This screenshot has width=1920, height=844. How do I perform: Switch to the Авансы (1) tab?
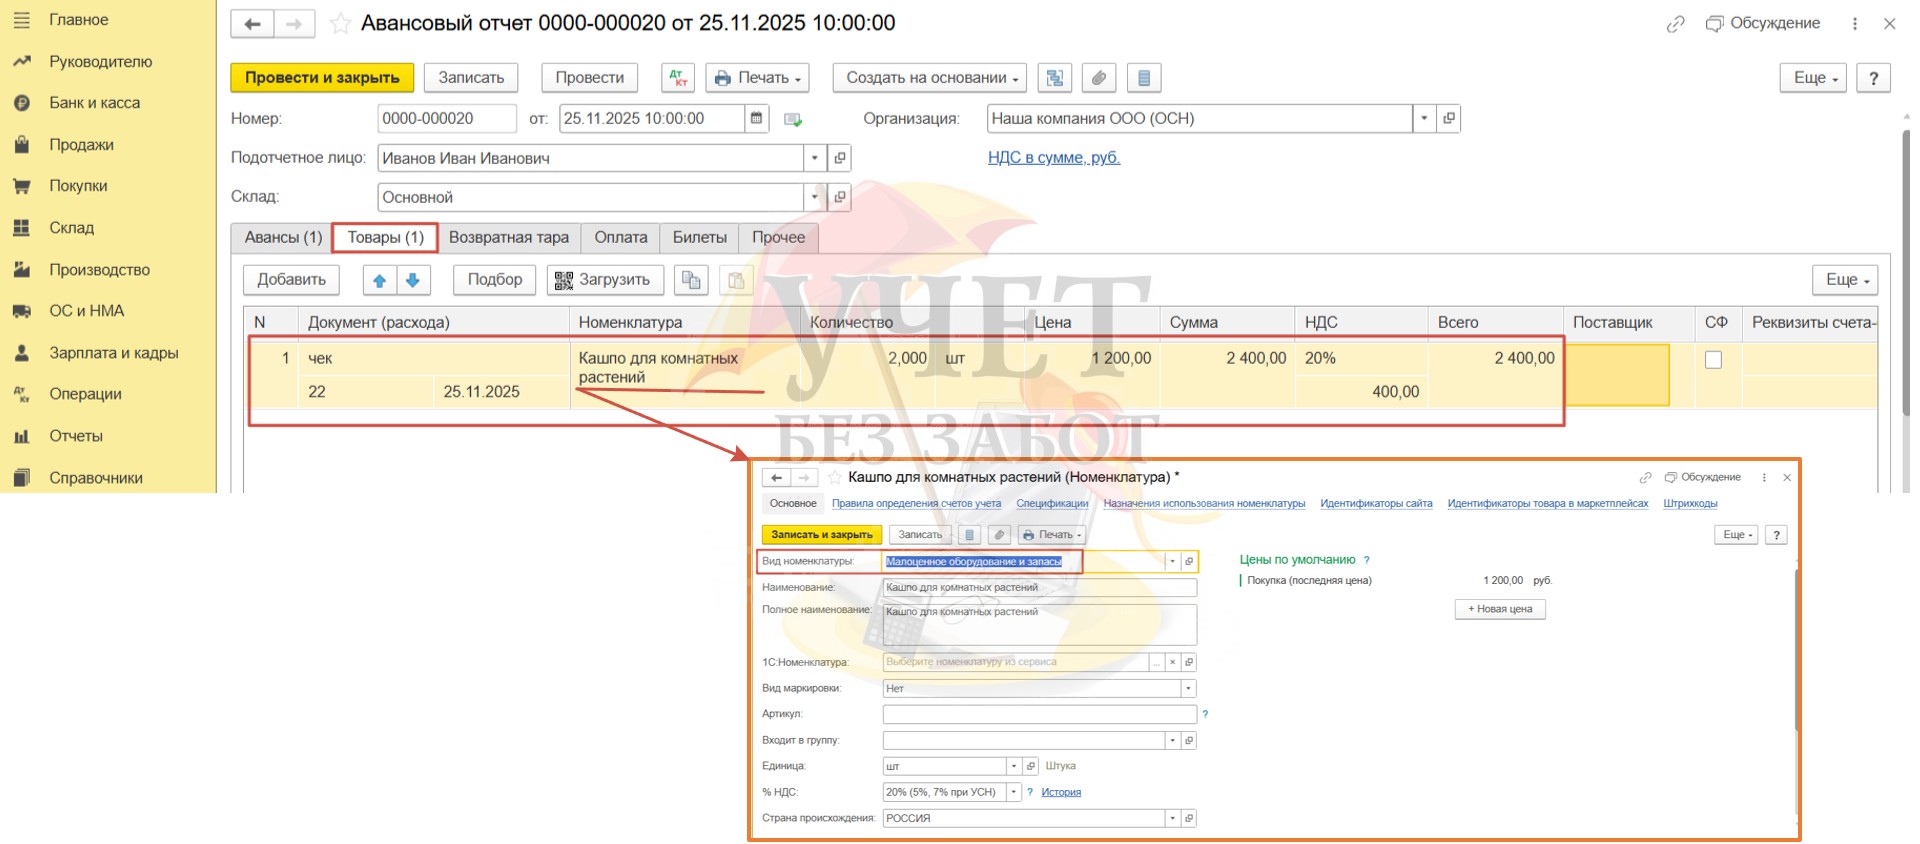[x=283, y=238]
